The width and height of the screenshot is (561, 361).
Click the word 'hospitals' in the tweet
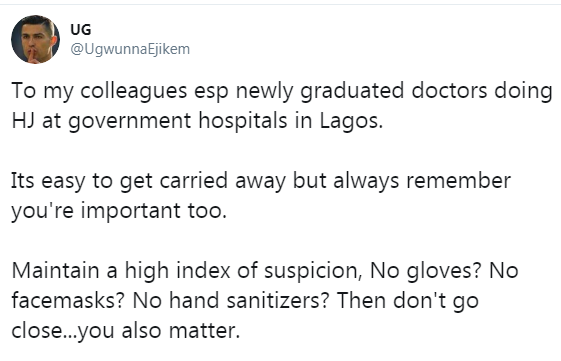pos(243,121)
